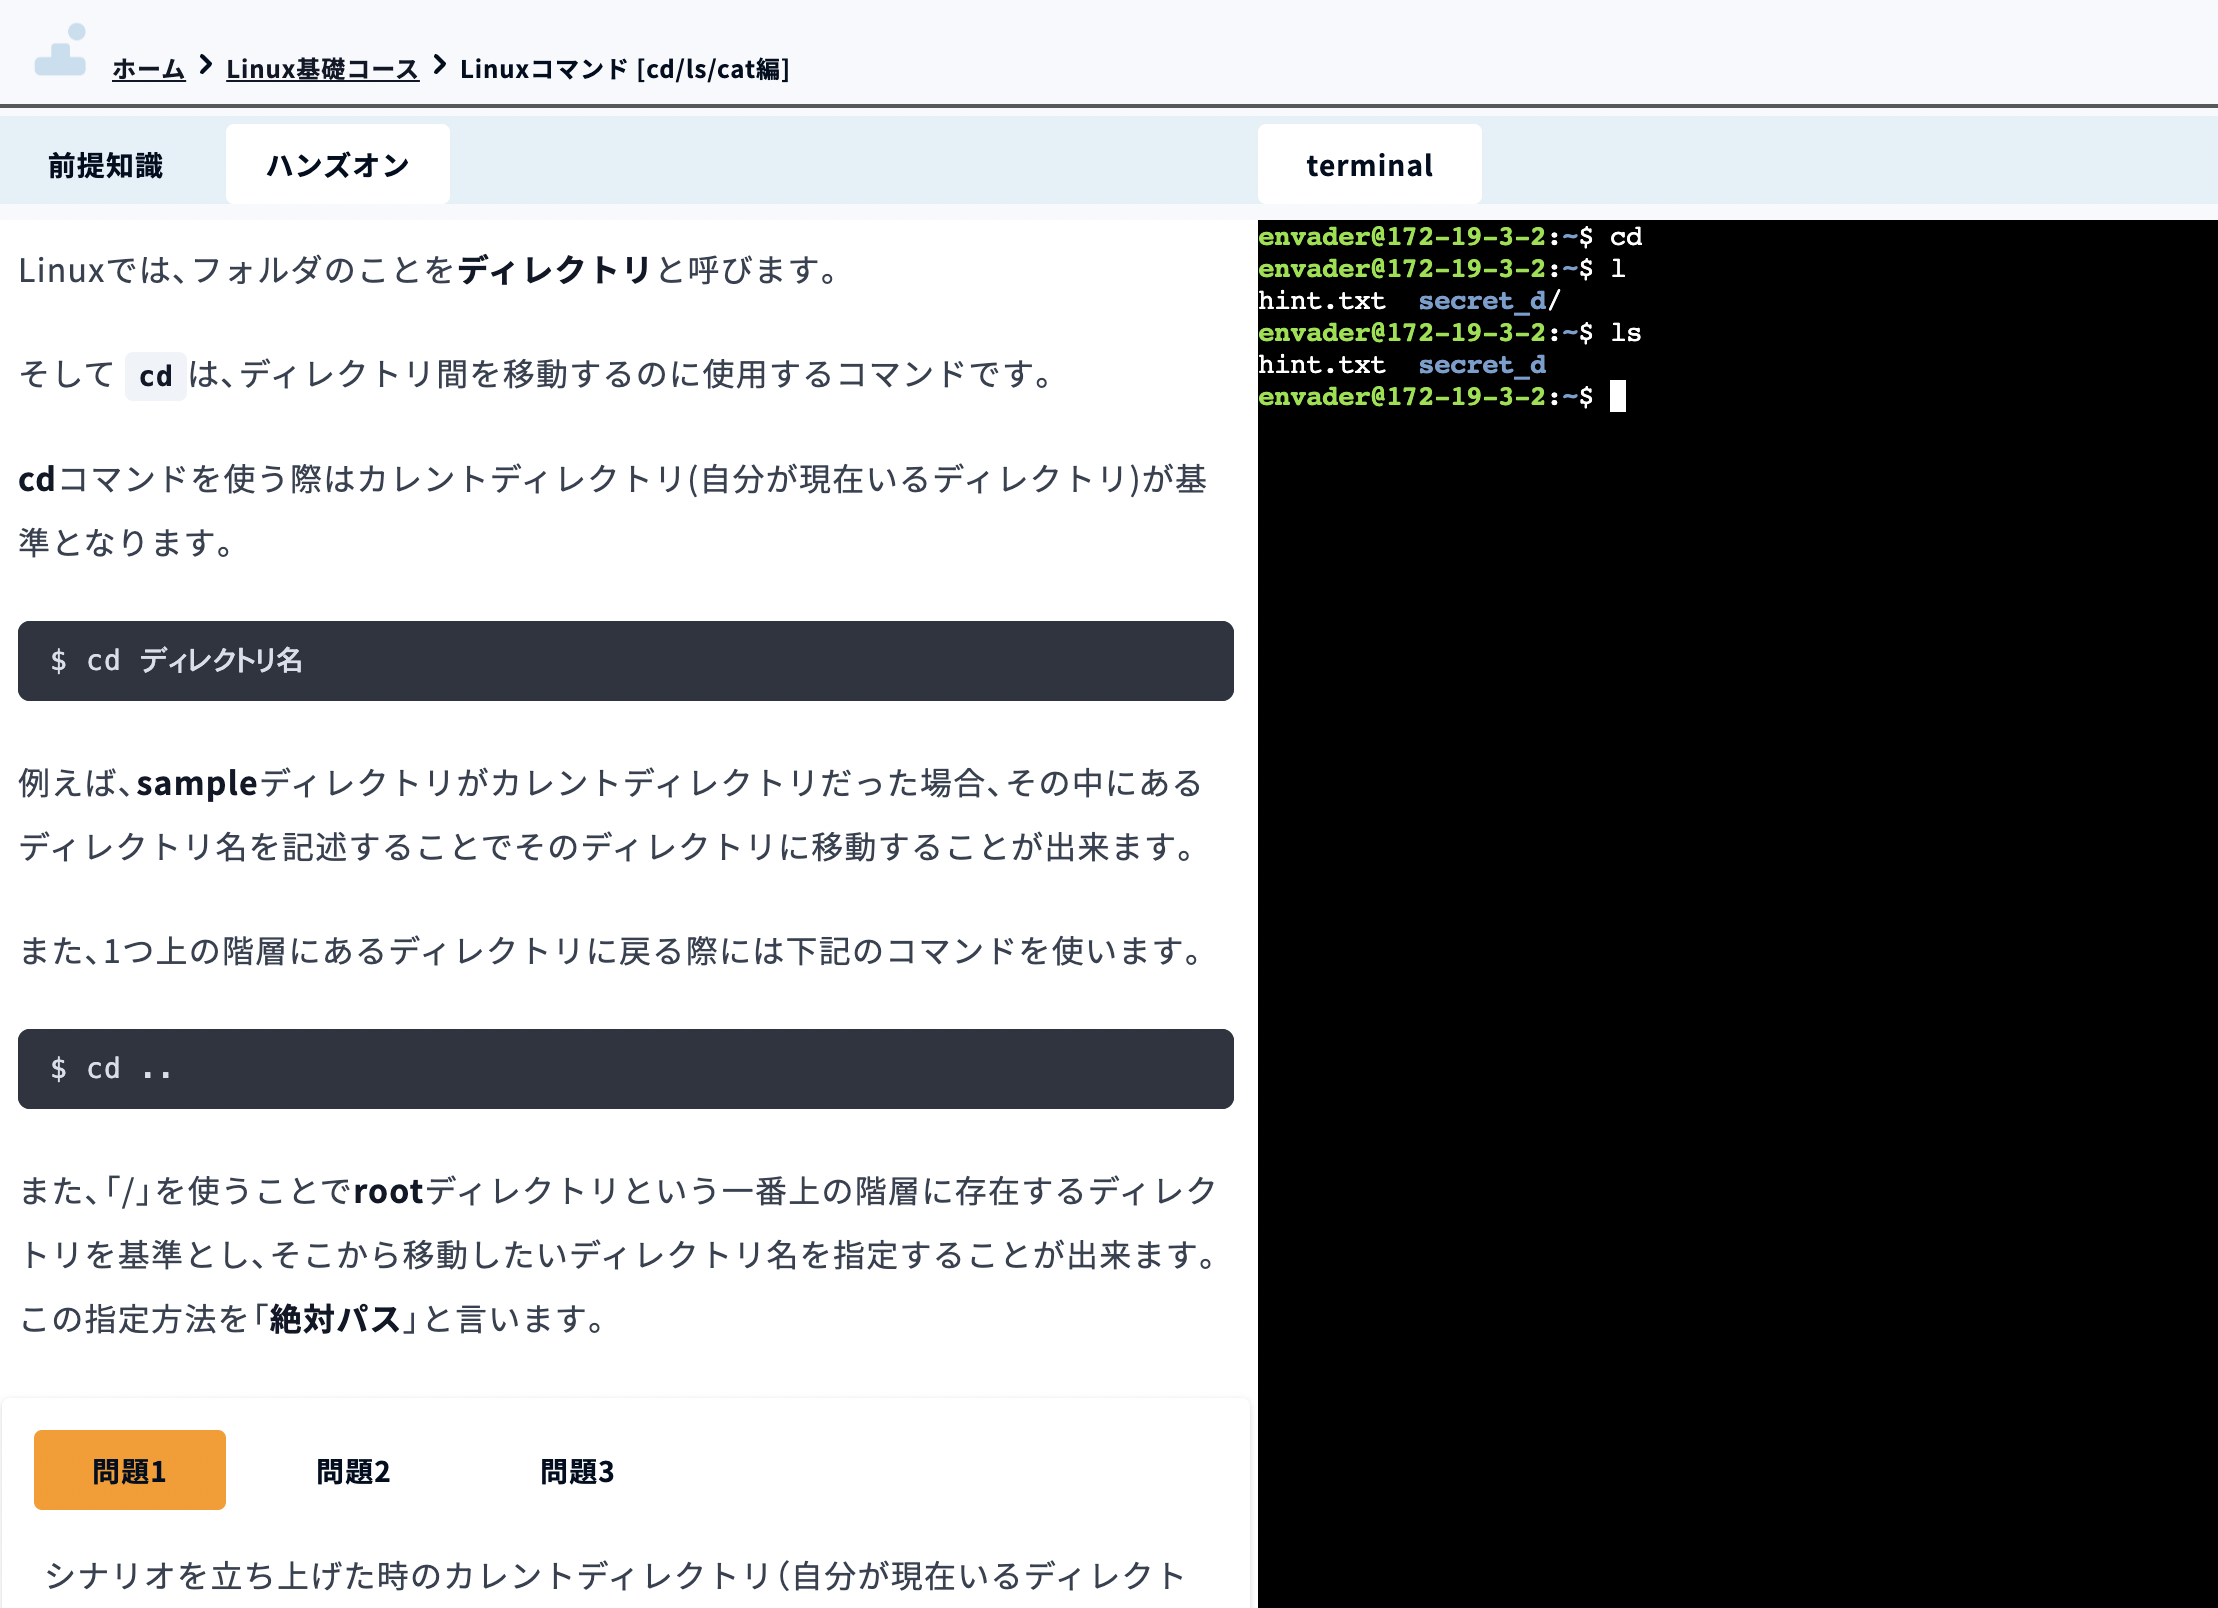Open the Linux基礎コース breadcrumb link
Screen dimensions: 2218x1608
coord(322,69)
